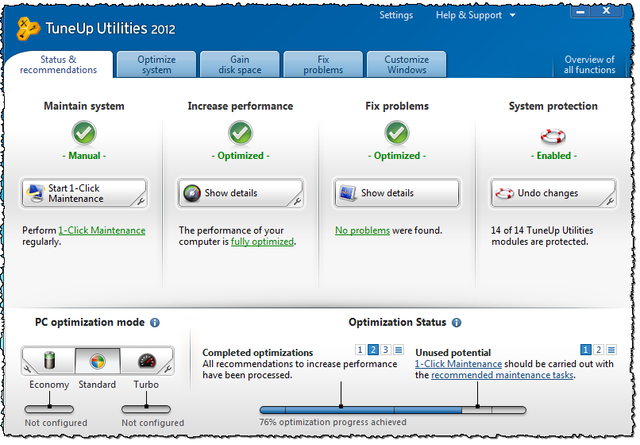Screen dimensions: 640x445
Task: Open the green 1-Click Maintenance link
Action: tap(102, 231)
